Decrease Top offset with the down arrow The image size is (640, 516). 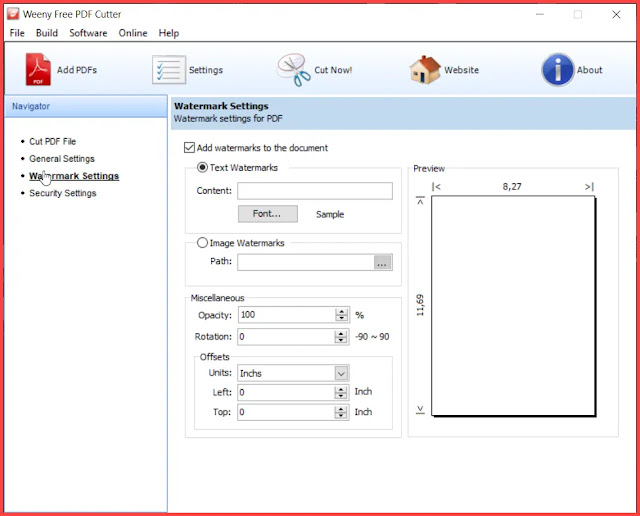[341, 416]
